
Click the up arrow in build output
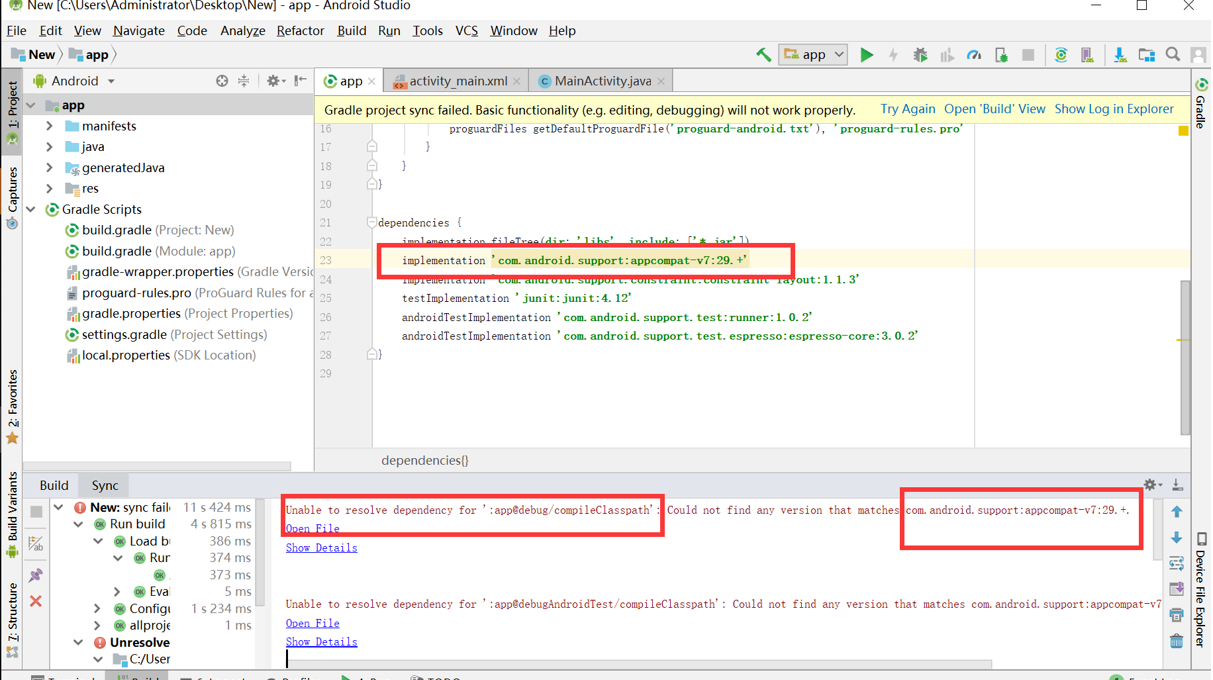pyautogui.click(x=1177, y=512)
